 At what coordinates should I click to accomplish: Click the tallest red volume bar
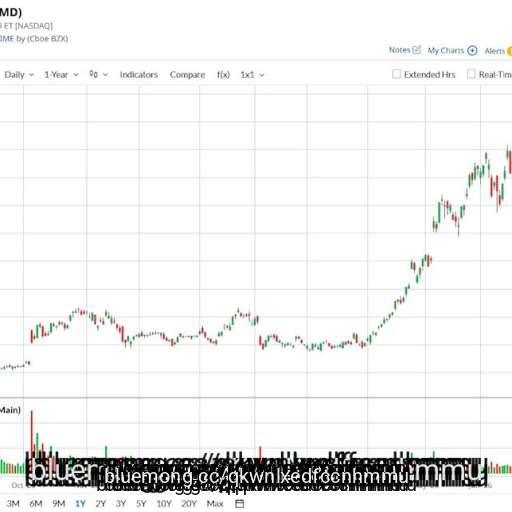pyautogui.click(x=32, y=442)
